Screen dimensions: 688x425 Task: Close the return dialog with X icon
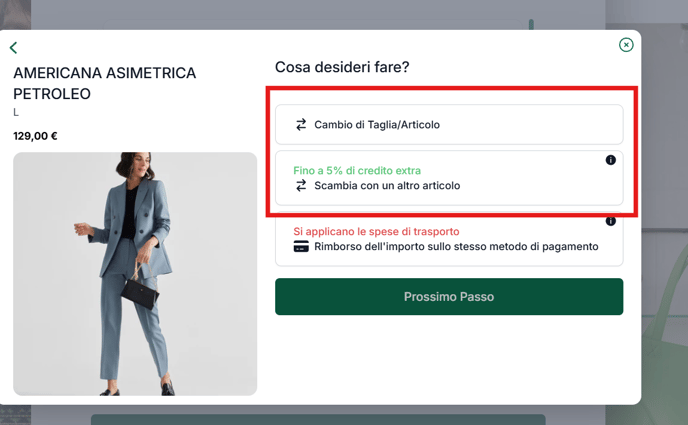(x=626, y=45)
